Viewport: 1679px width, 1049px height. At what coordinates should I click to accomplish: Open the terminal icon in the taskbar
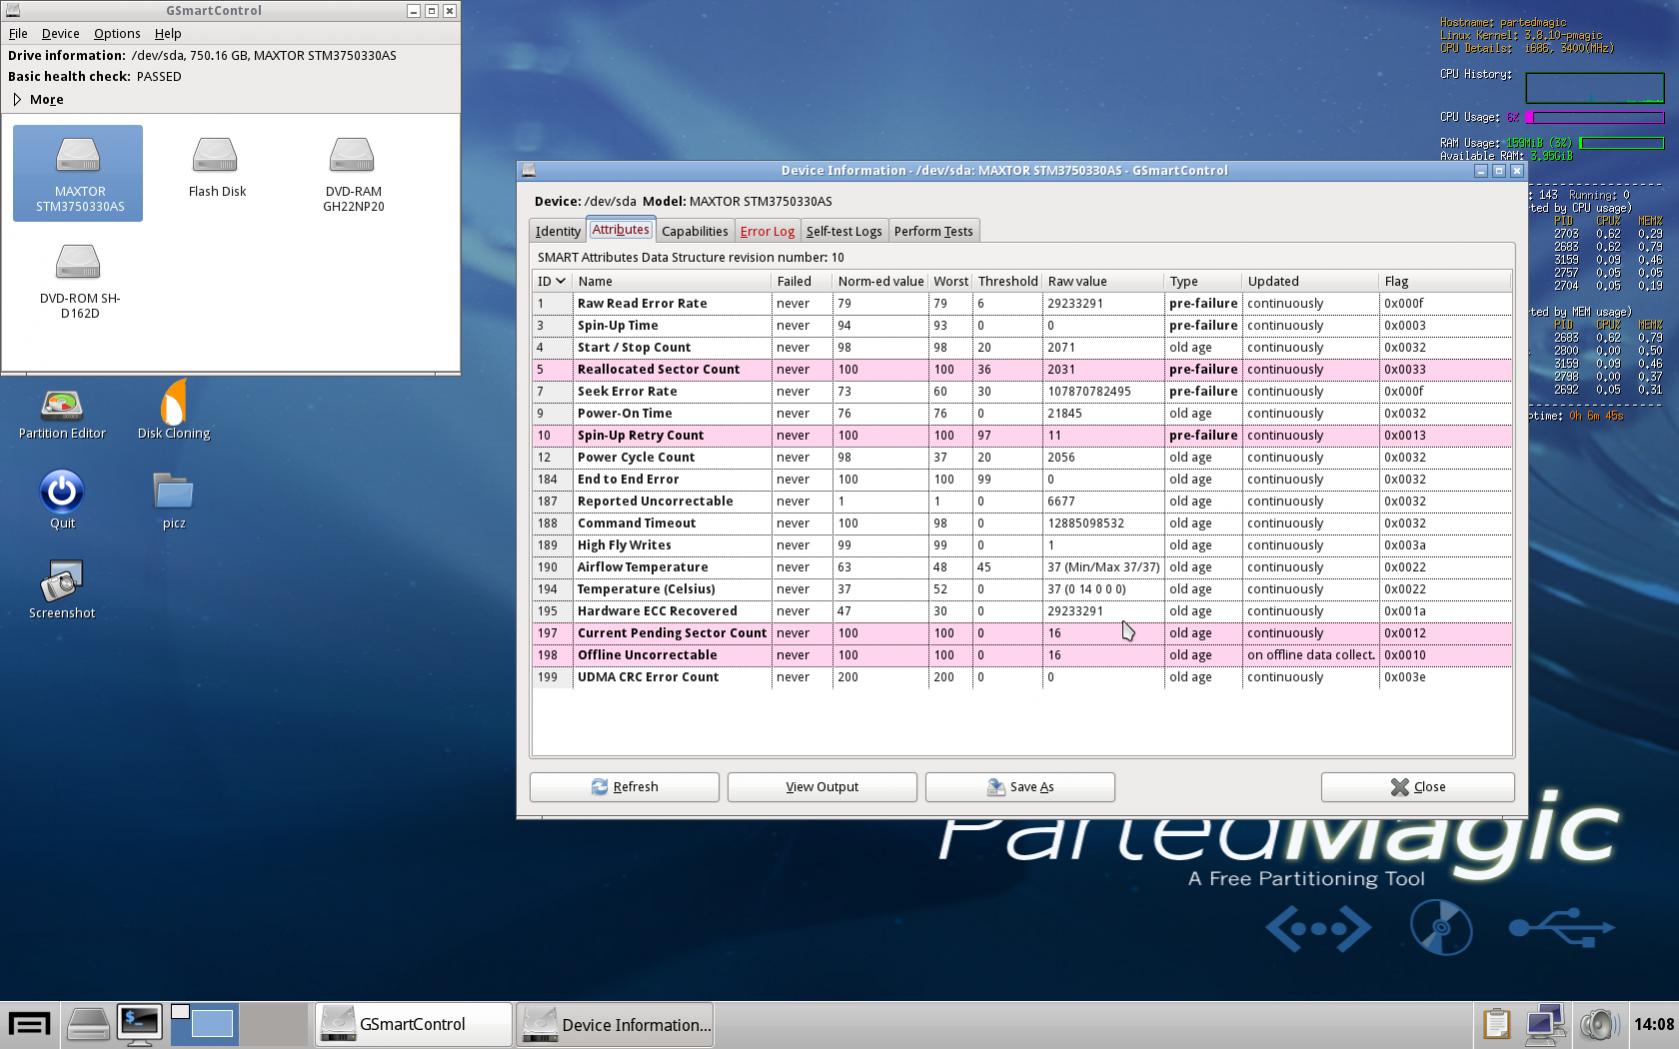coord(139,1024)
